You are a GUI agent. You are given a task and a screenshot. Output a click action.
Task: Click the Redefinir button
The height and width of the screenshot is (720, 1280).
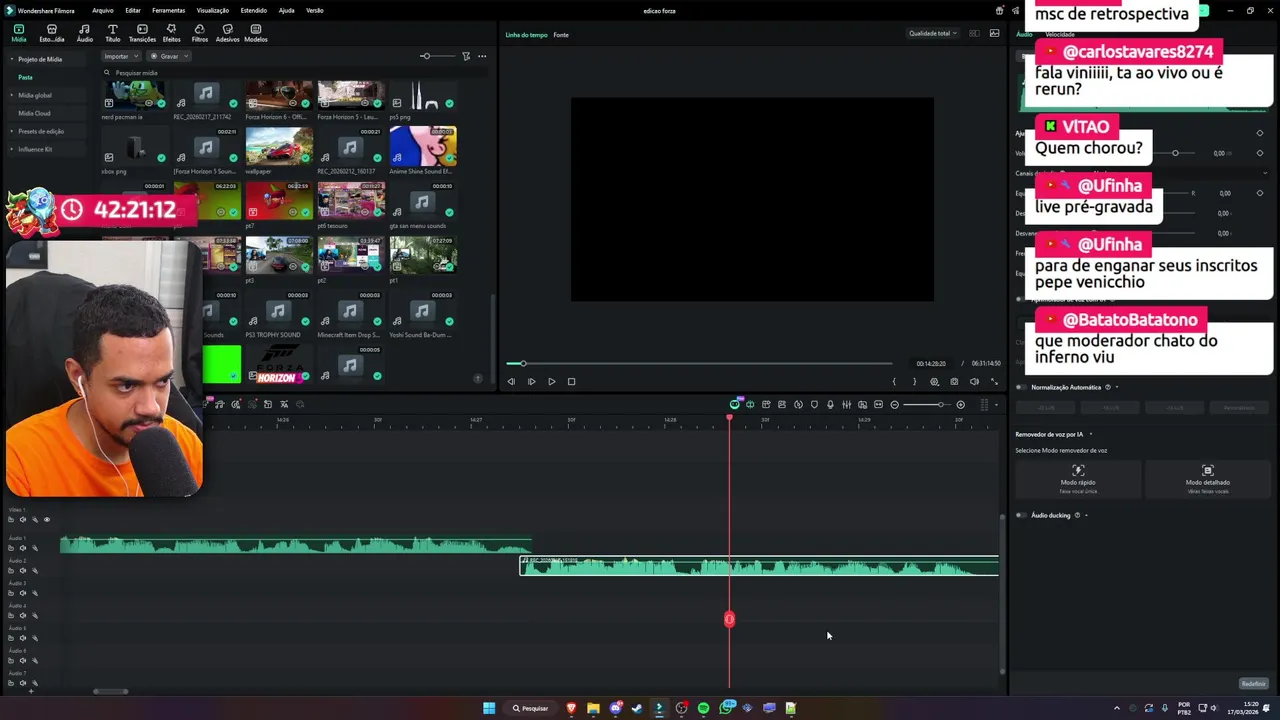(x=1253, y=684)
